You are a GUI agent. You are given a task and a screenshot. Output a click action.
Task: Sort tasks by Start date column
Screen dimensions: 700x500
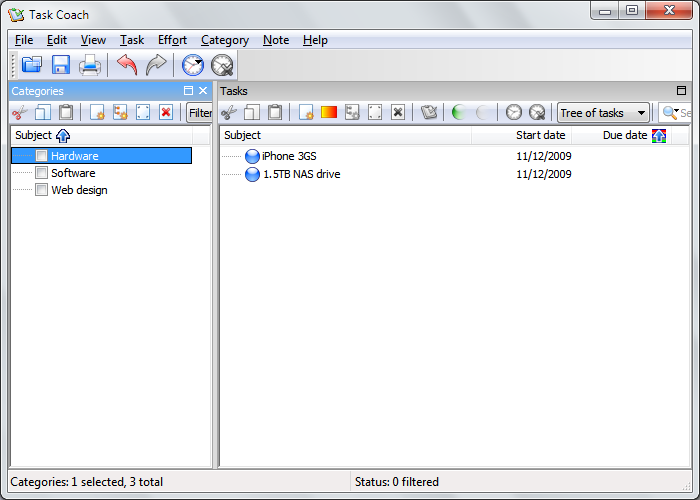click(x=521, y=135)
